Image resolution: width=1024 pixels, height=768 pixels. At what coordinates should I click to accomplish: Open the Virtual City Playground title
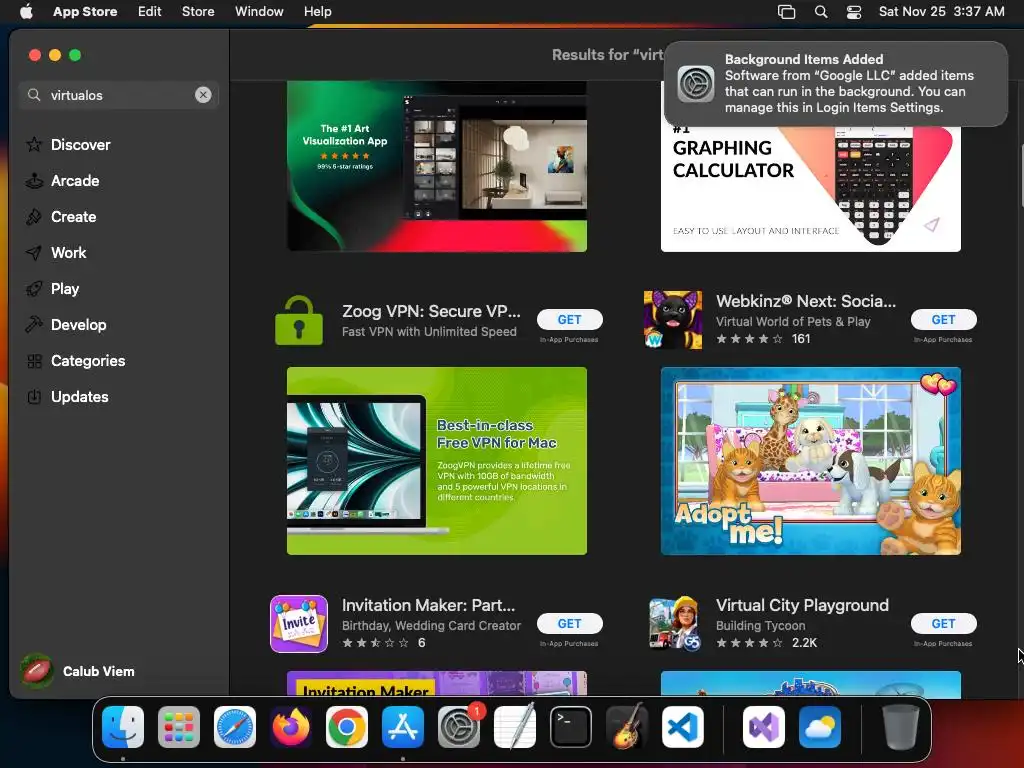(802, 605)
